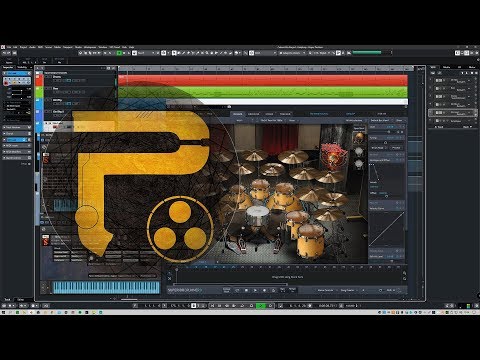Open the Windows Start menu
The image size is (480, 360).
coord(3,312)
